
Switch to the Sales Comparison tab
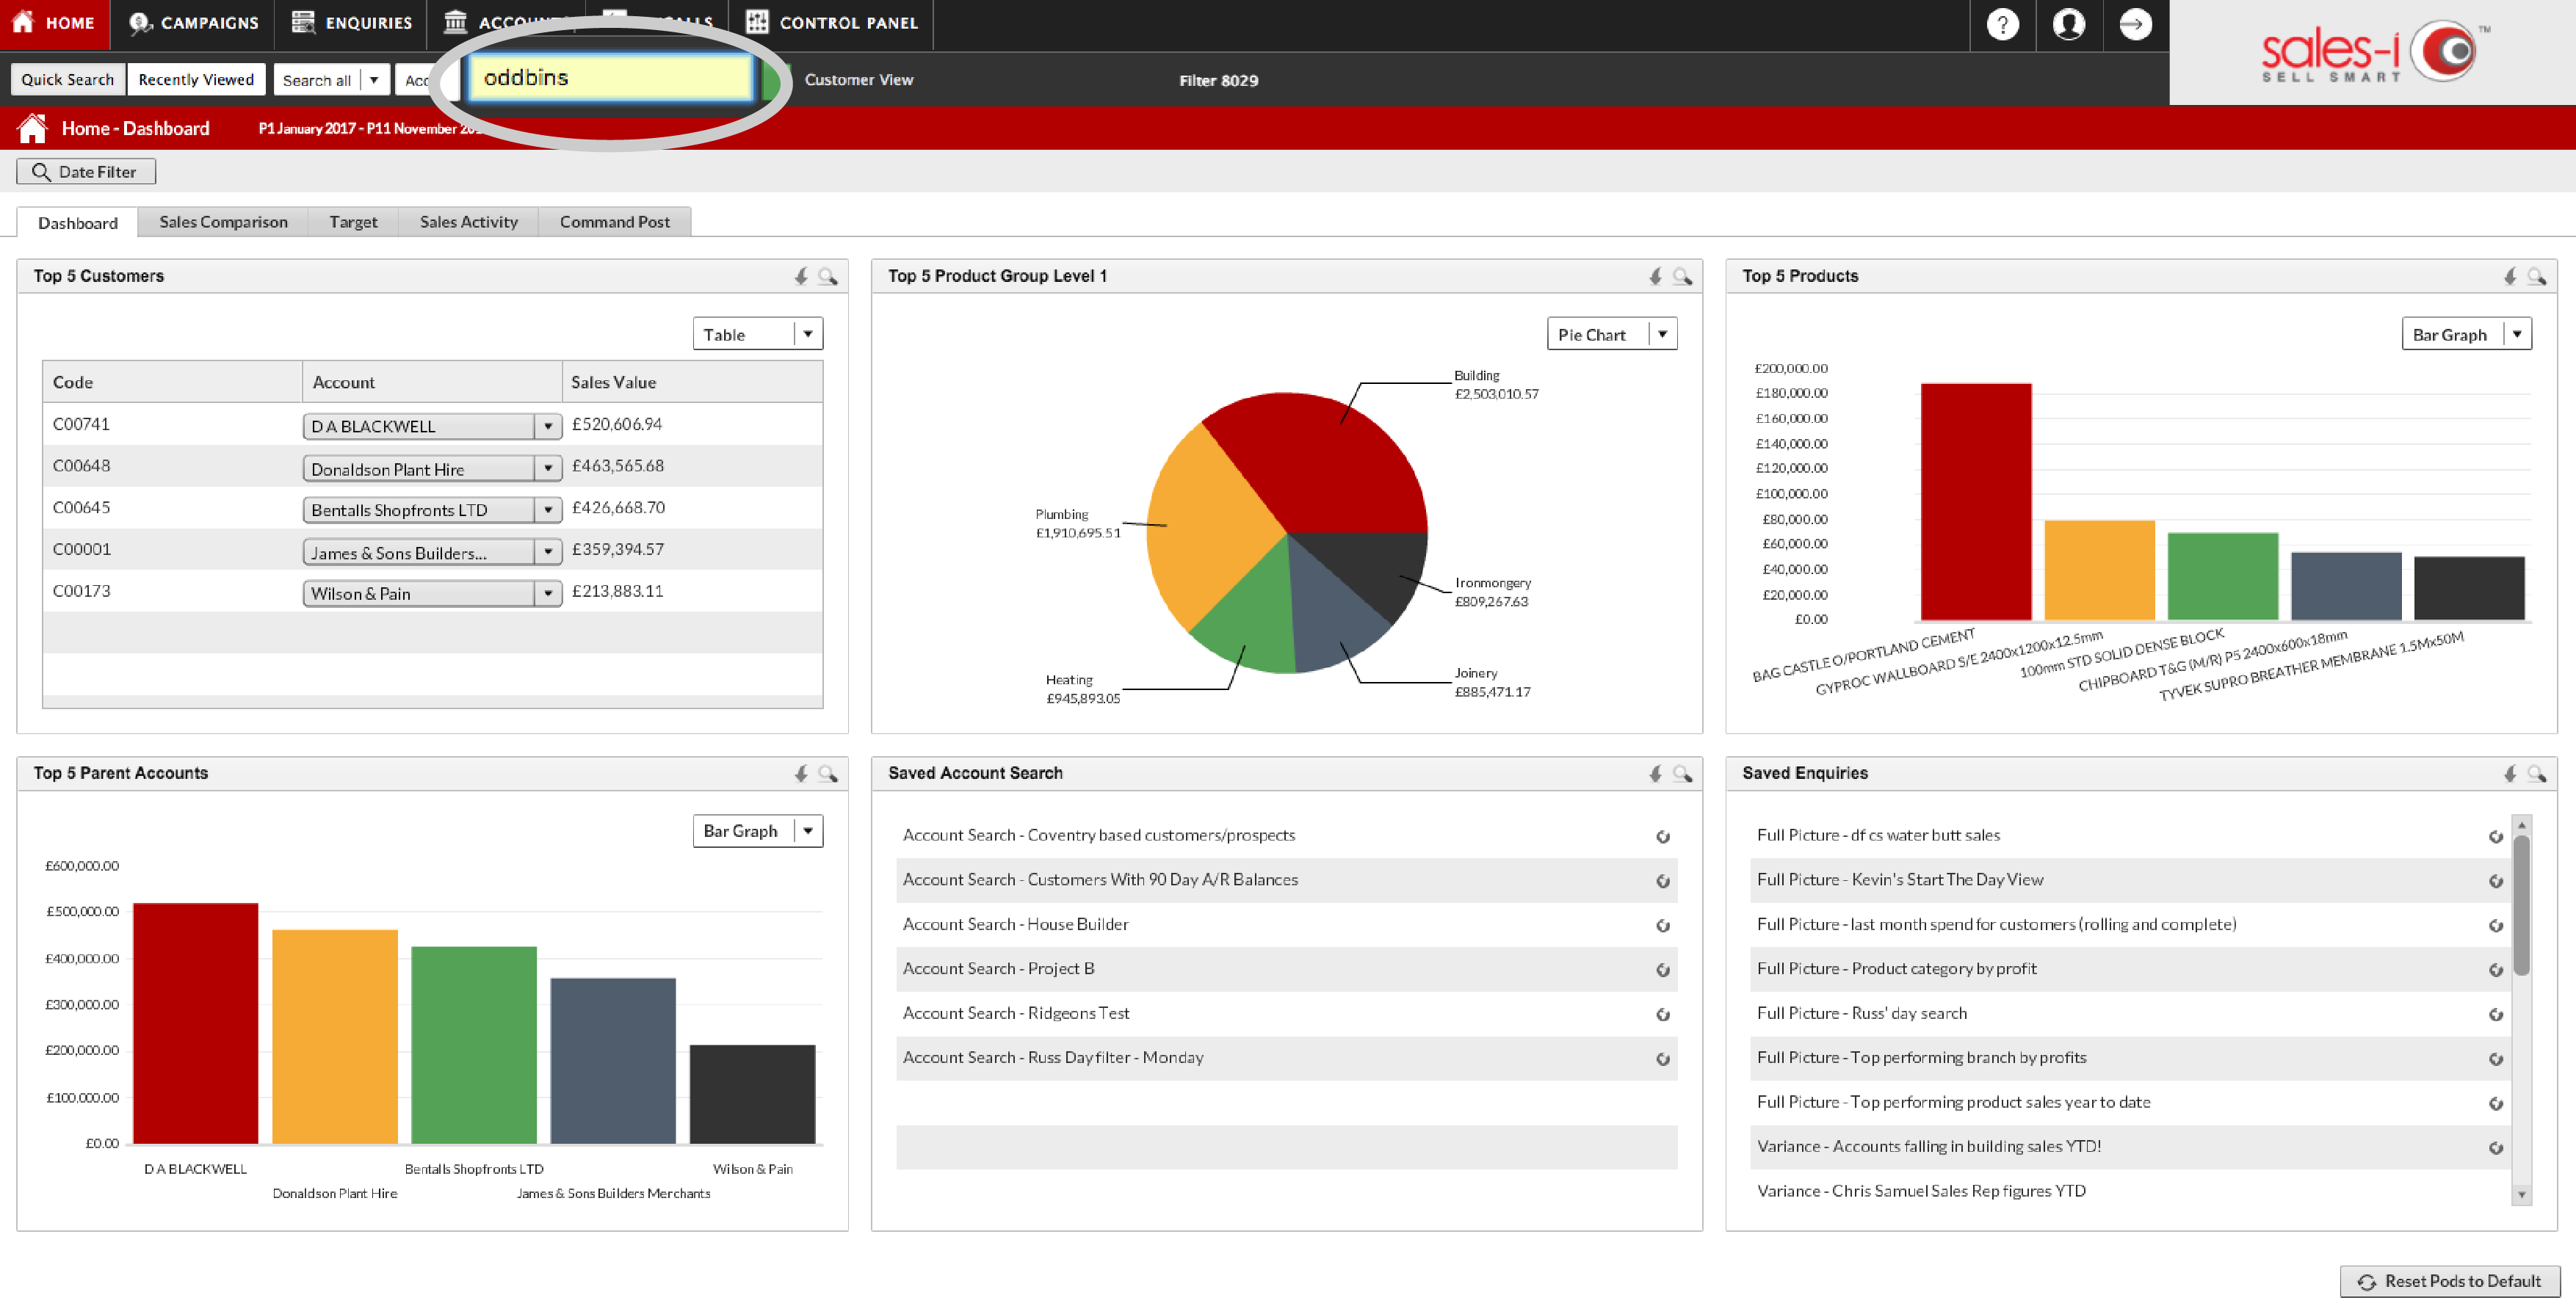(x=223, y=220)
